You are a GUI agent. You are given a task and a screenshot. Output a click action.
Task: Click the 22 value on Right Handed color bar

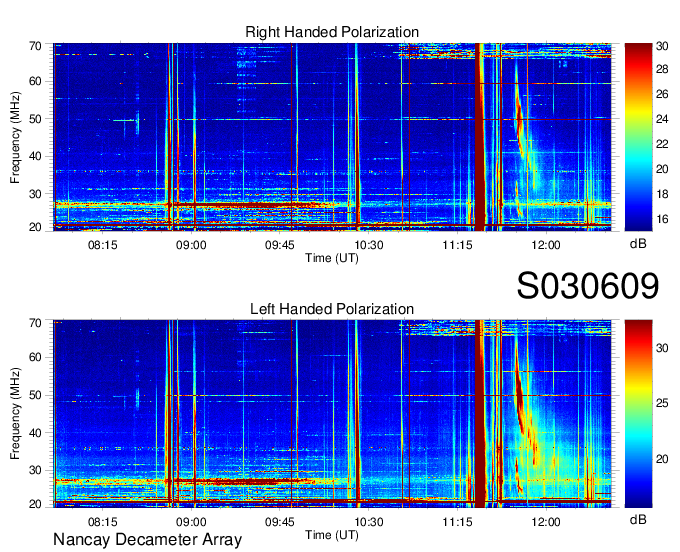click(x=662, y=144)
